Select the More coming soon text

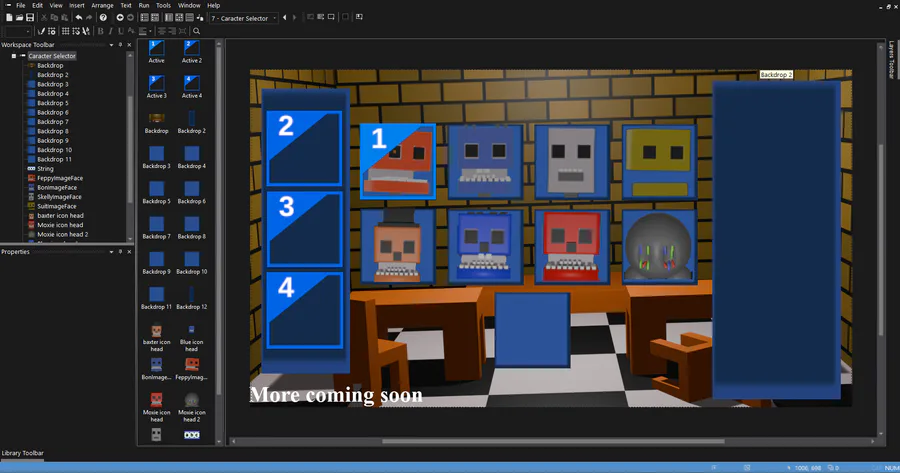coord(336,395)
